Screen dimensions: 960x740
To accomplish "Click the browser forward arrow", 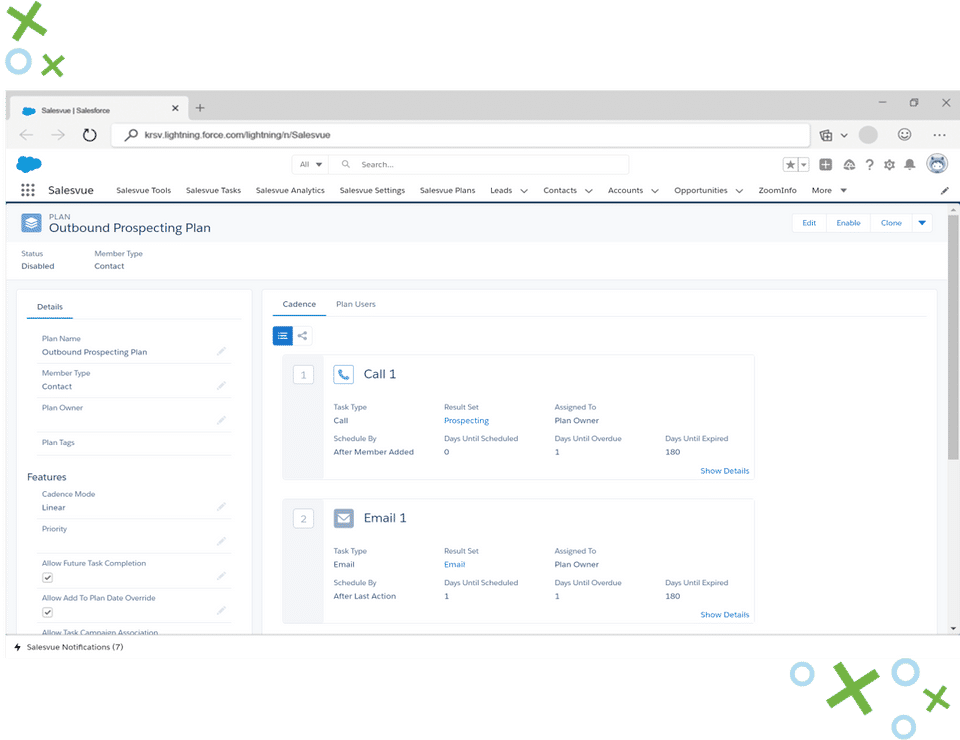I will [x=58, y=135].
